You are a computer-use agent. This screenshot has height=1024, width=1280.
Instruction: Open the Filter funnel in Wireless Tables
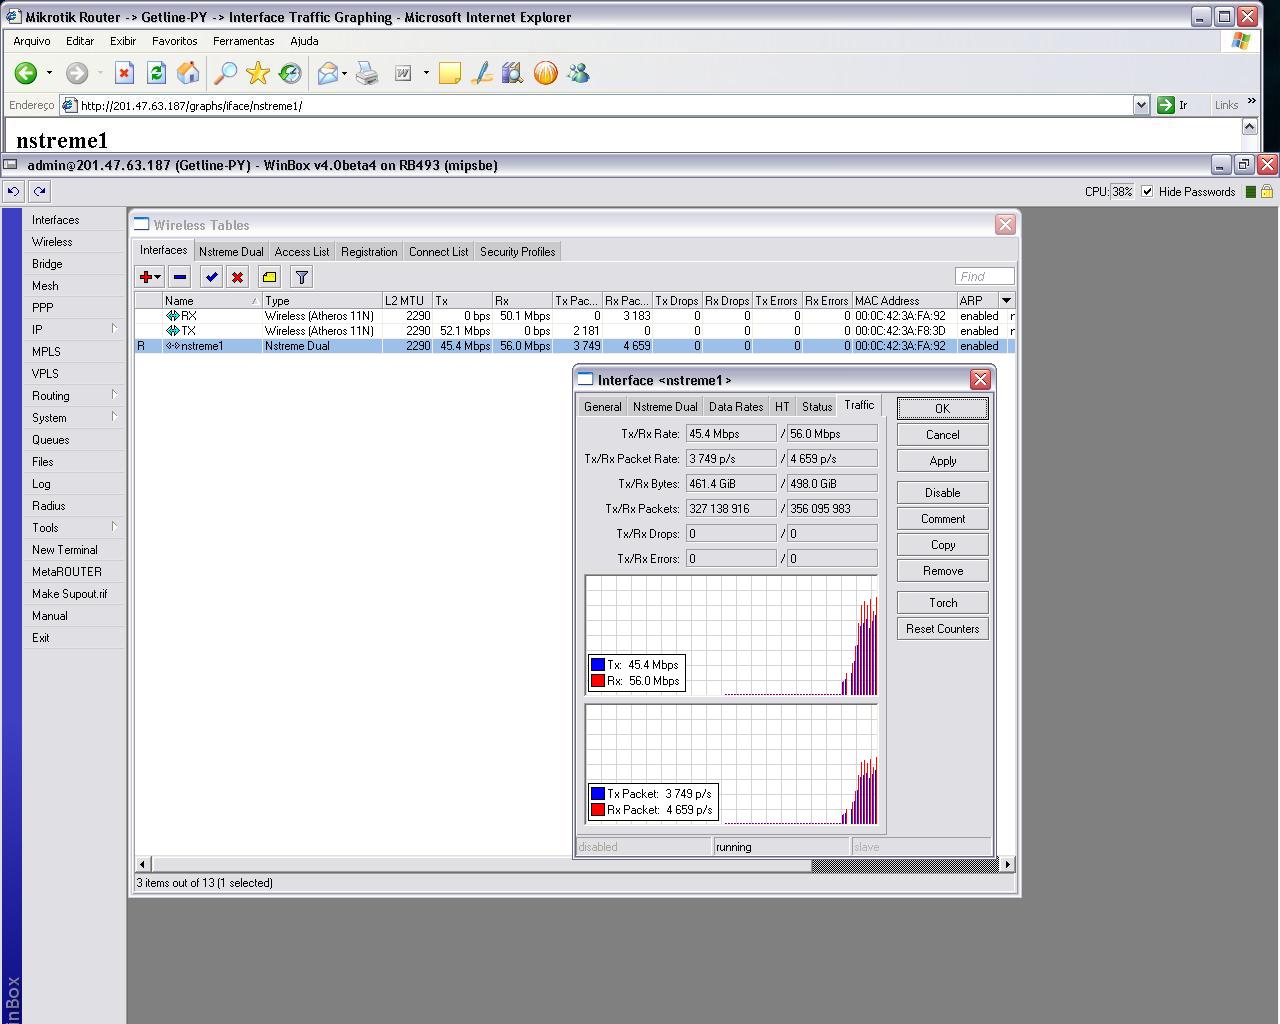[301, 277]
